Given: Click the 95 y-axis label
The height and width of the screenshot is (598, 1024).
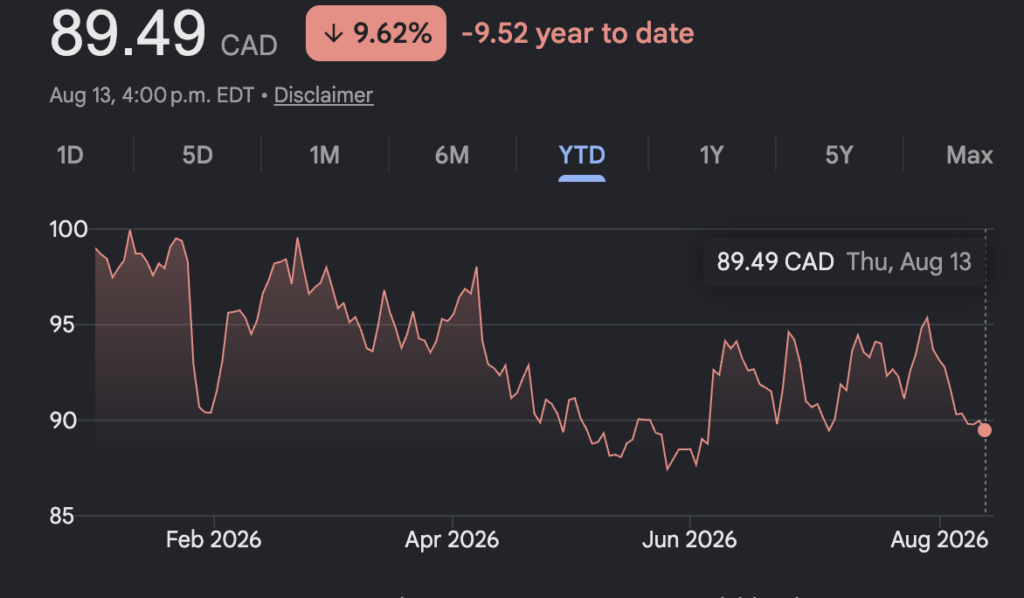Looking at the screenshot, I should click(62, 324).
